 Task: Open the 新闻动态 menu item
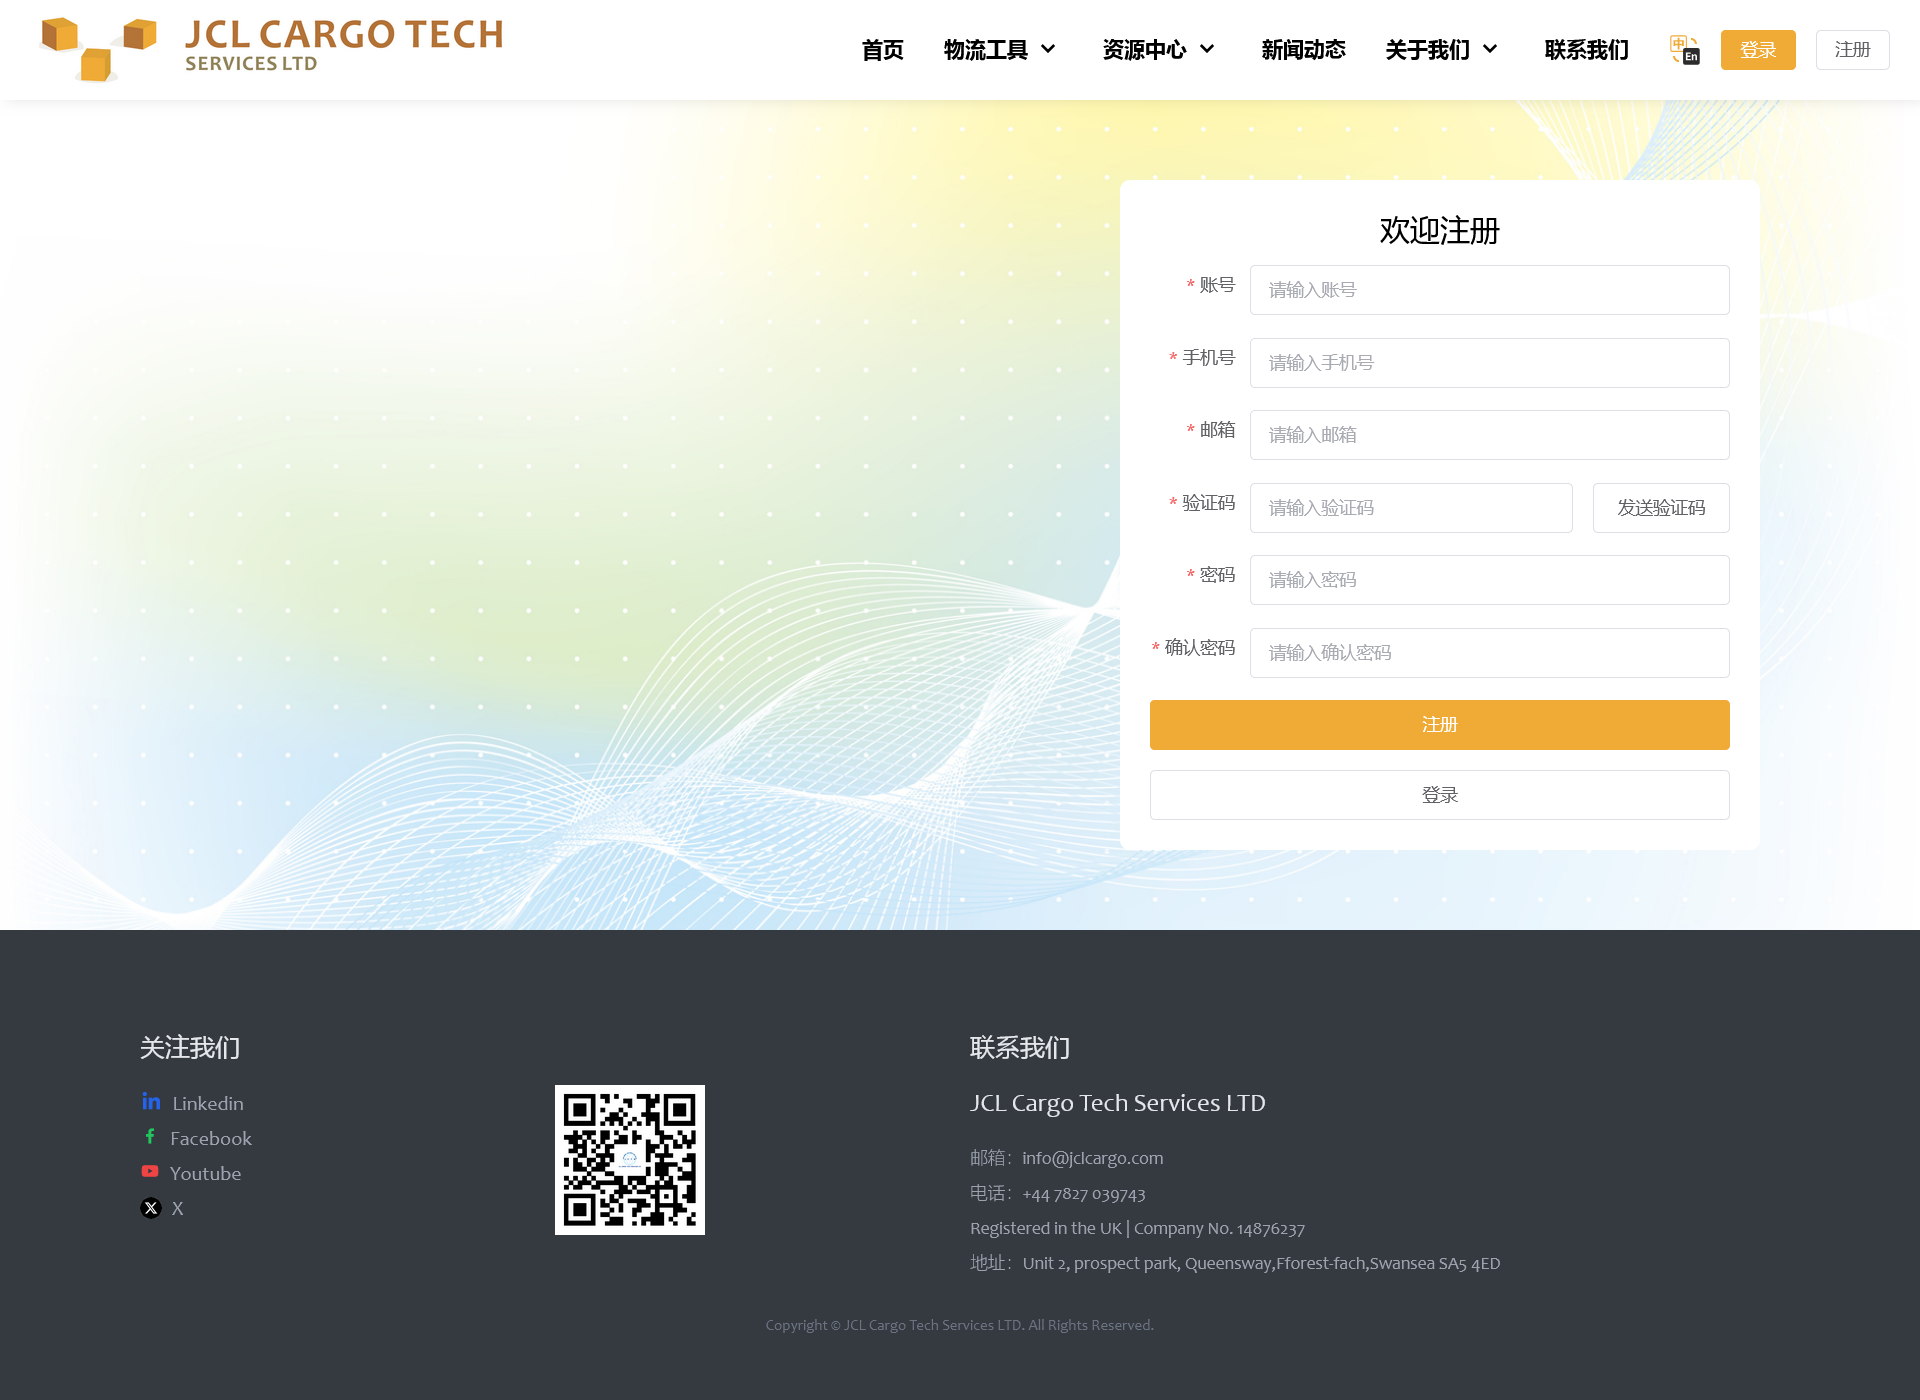pos(1303,49)
